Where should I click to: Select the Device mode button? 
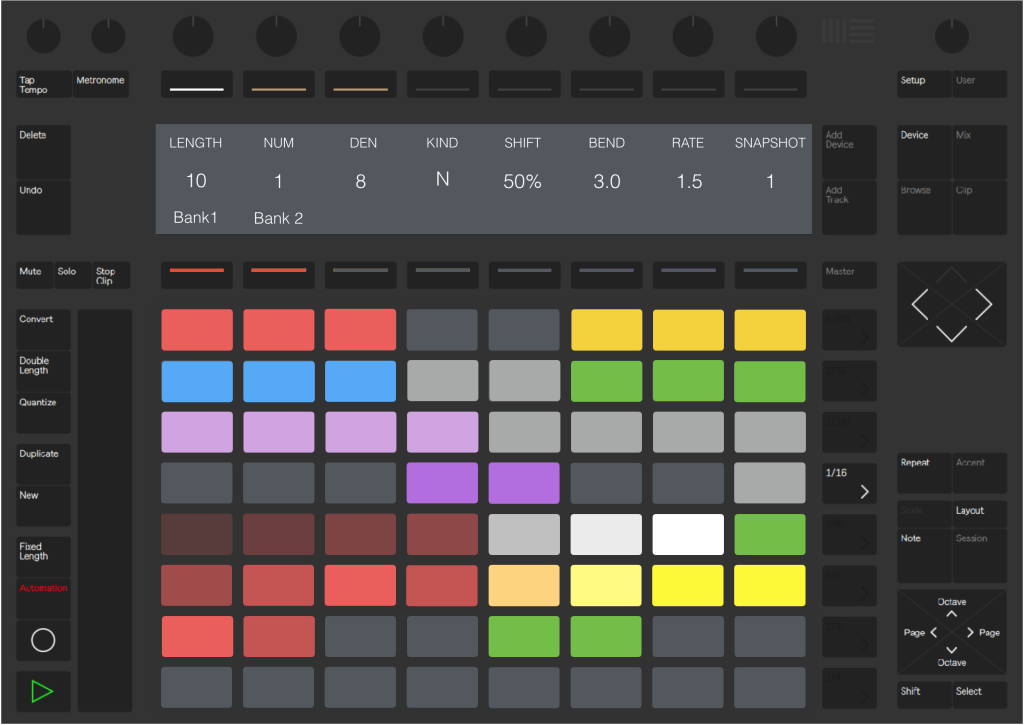[x=923, y=152]
